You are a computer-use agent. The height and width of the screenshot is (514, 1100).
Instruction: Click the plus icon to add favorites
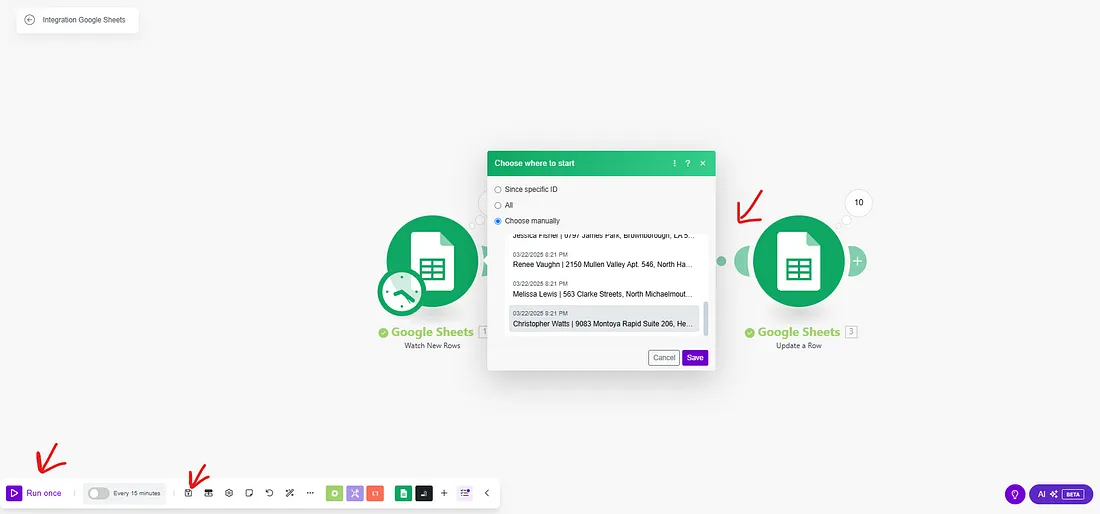coord(444,493)
